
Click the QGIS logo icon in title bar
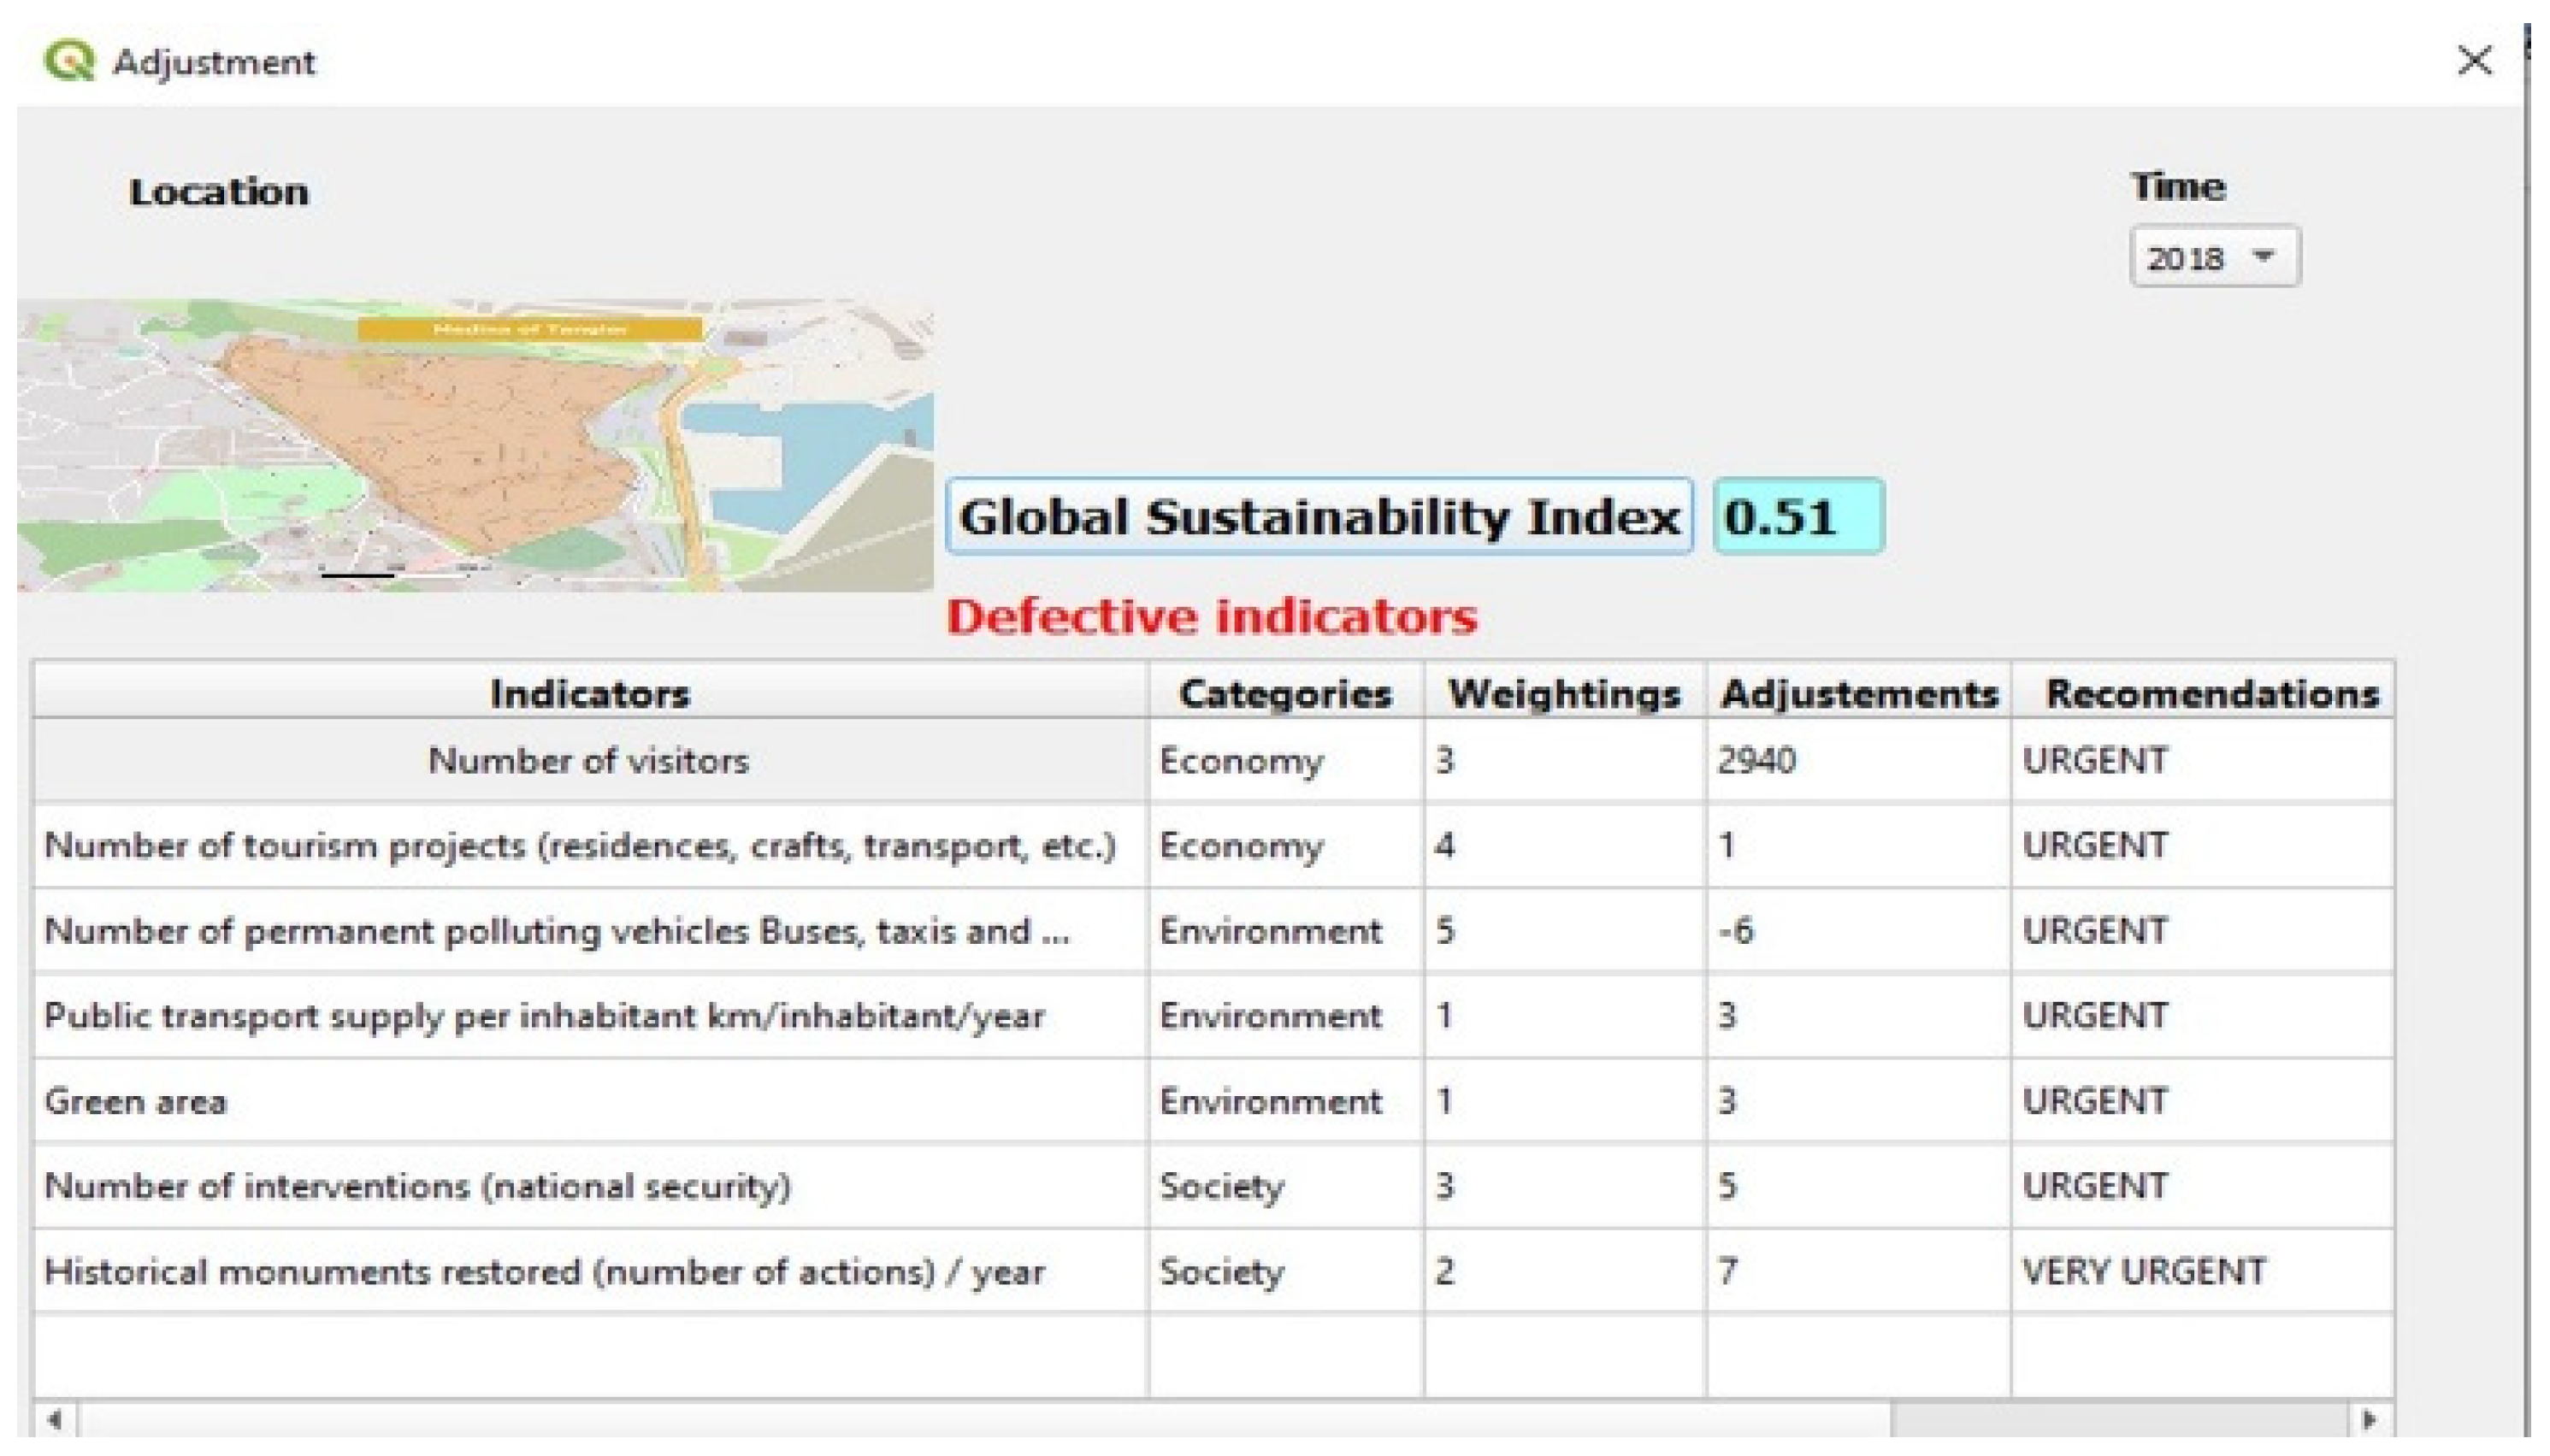click(x=68, y=61)
